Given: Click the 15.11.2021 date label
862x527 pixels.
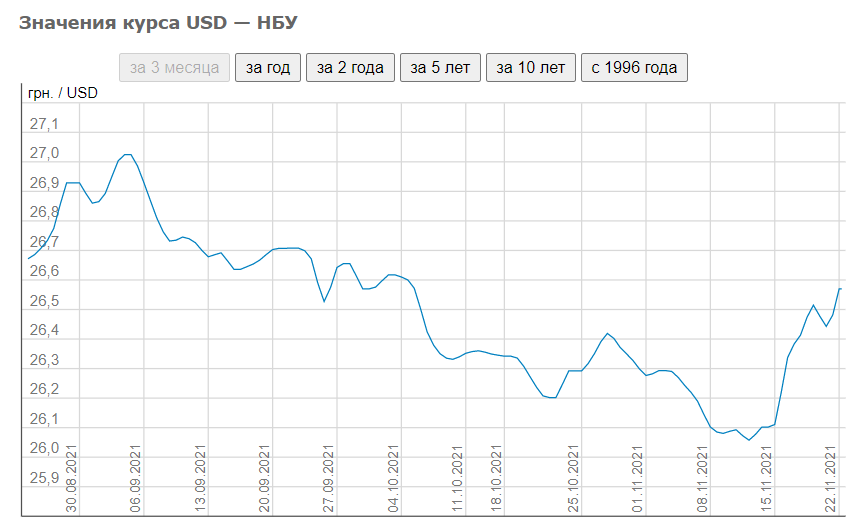Looking at the screenshot, I should click(x=767, y=481).
